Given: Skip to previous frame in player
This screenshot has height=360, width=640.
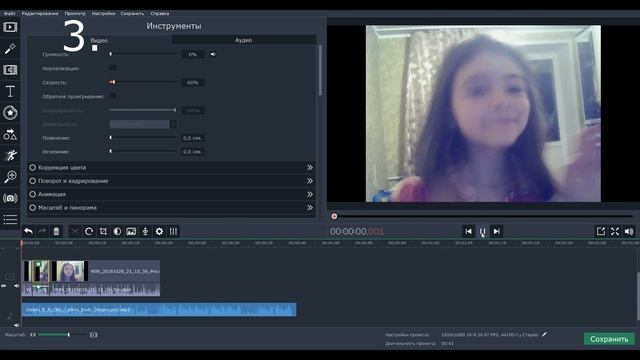Looking at the screenshot, I should [x=469, y=231].
